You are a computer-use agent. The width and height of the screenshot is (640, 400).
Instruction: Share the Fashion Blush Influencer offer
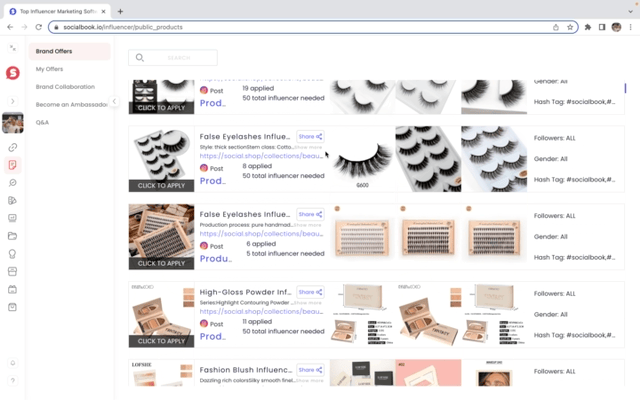(x=310, y=370)
